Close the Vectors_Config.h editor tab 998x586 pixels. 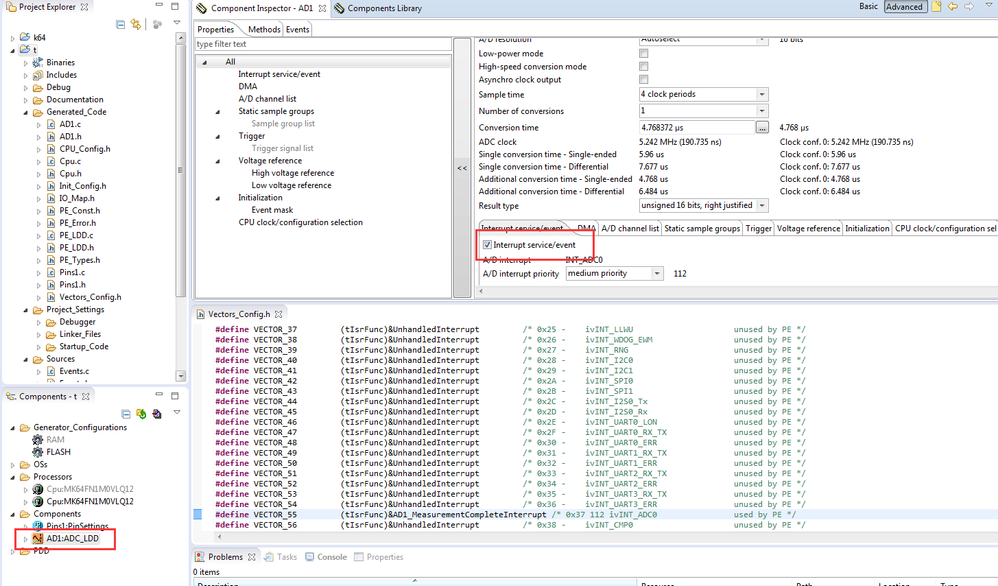[278, 314]
